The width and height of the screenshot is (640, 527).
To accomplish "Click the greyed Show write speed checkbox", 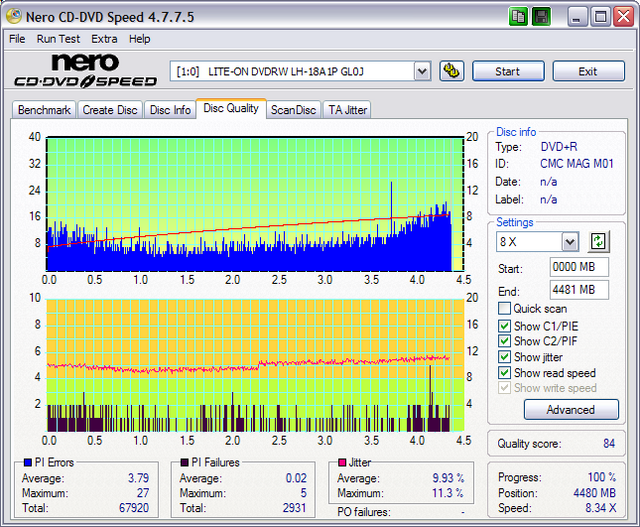I will [x=504, y=388].
